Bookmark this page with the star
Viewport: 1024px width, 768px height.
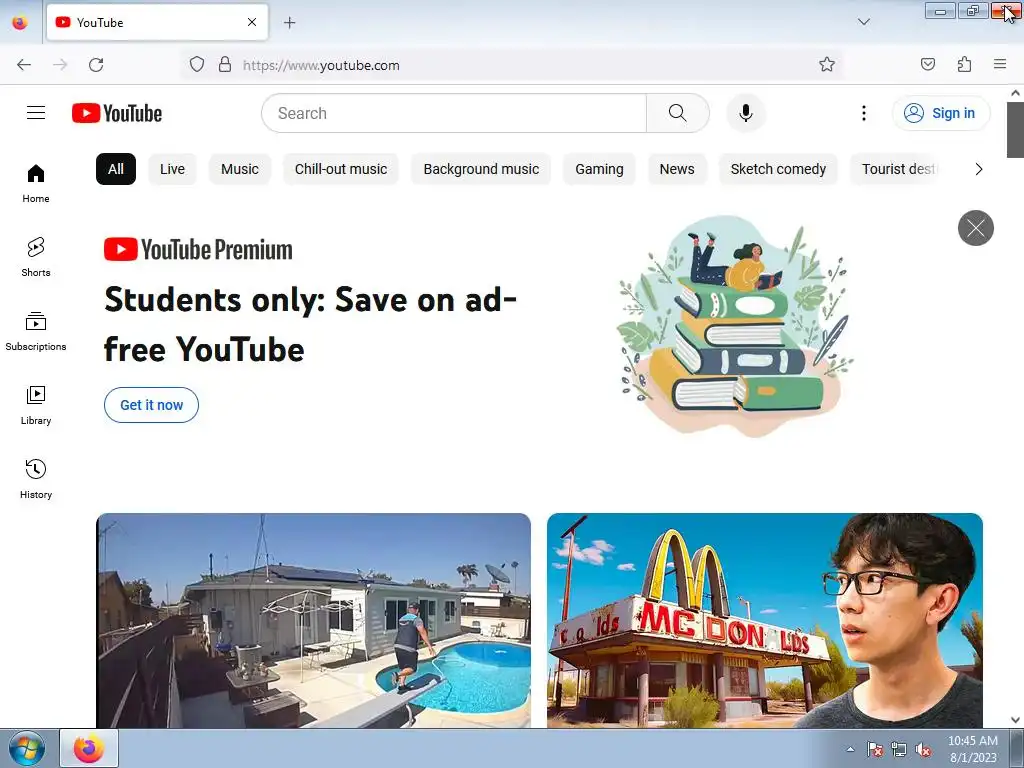[827, 65]
